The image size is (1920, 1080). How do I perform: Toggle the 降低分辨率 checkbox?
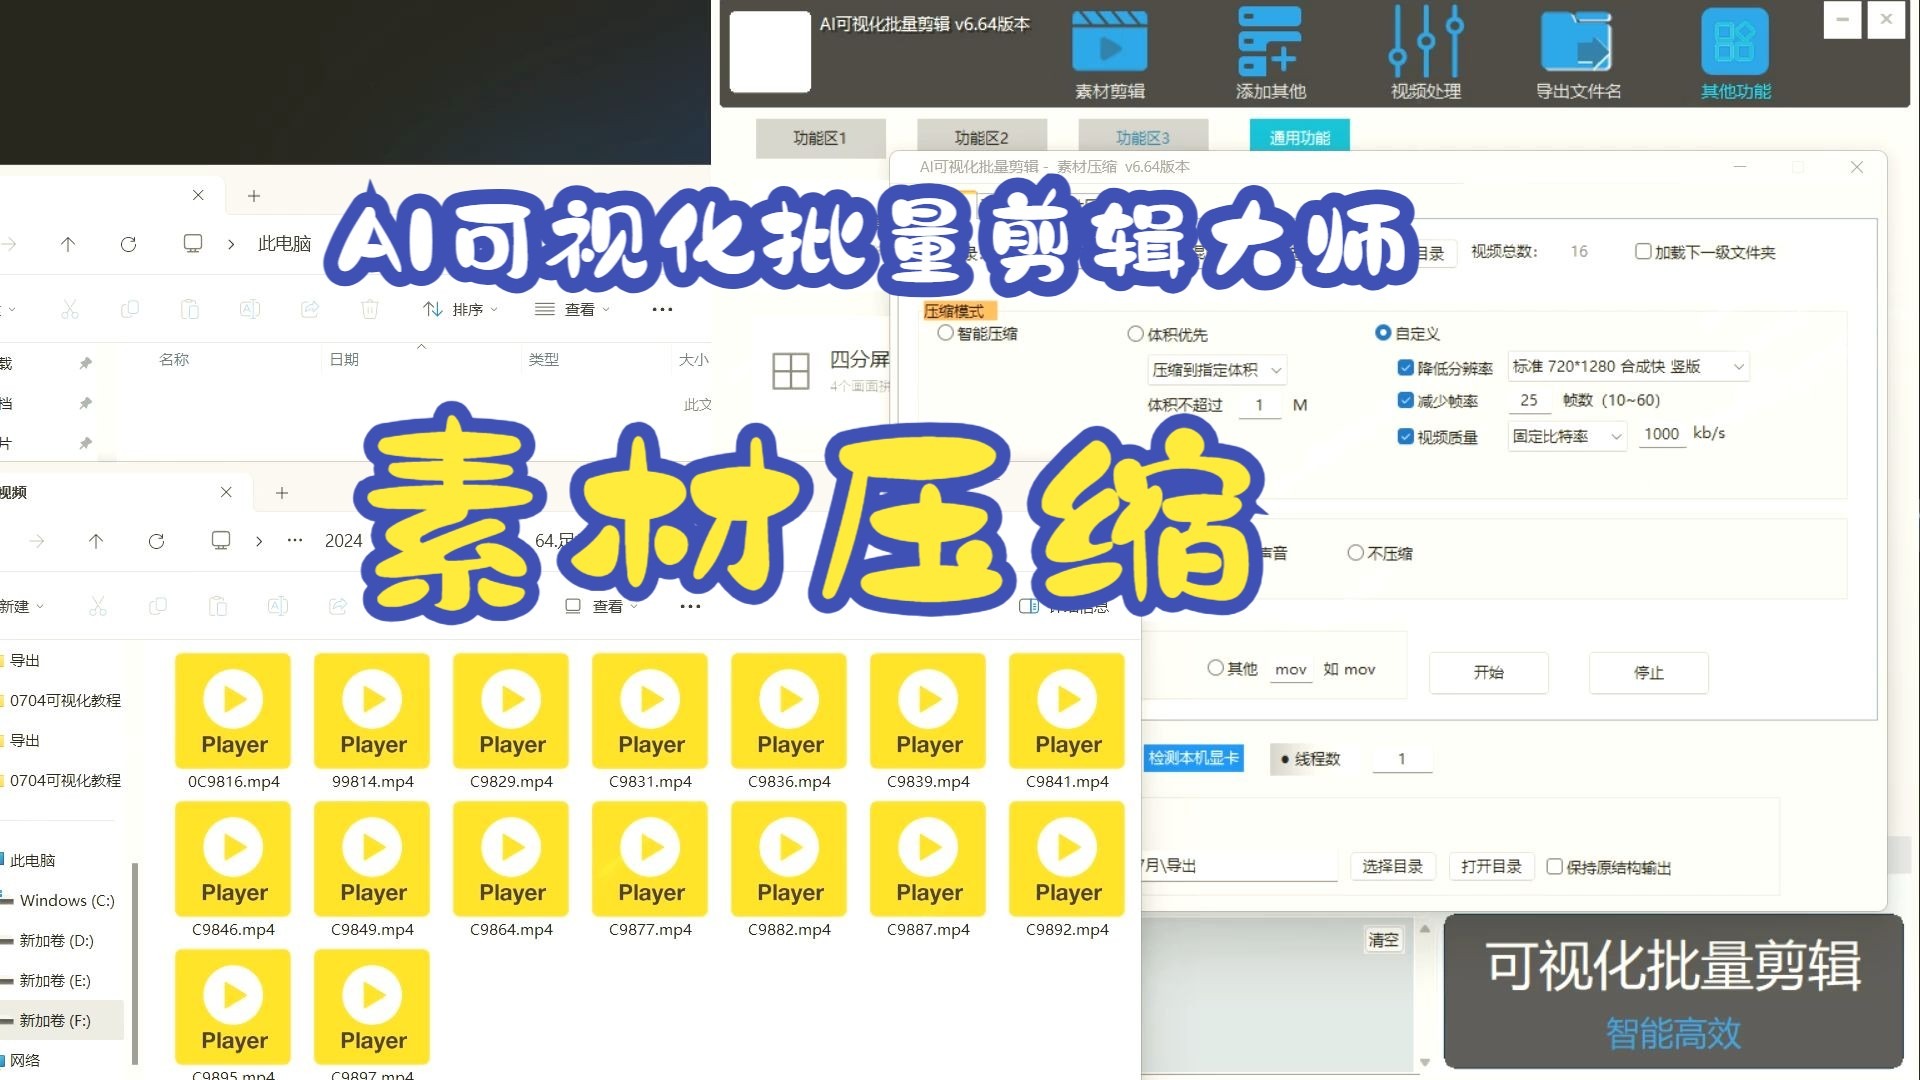[1406, 368]
